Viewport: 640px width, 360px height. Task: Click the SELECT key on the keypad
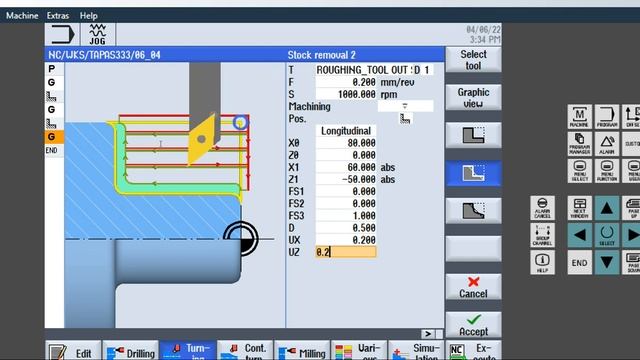tap(607, 235)
